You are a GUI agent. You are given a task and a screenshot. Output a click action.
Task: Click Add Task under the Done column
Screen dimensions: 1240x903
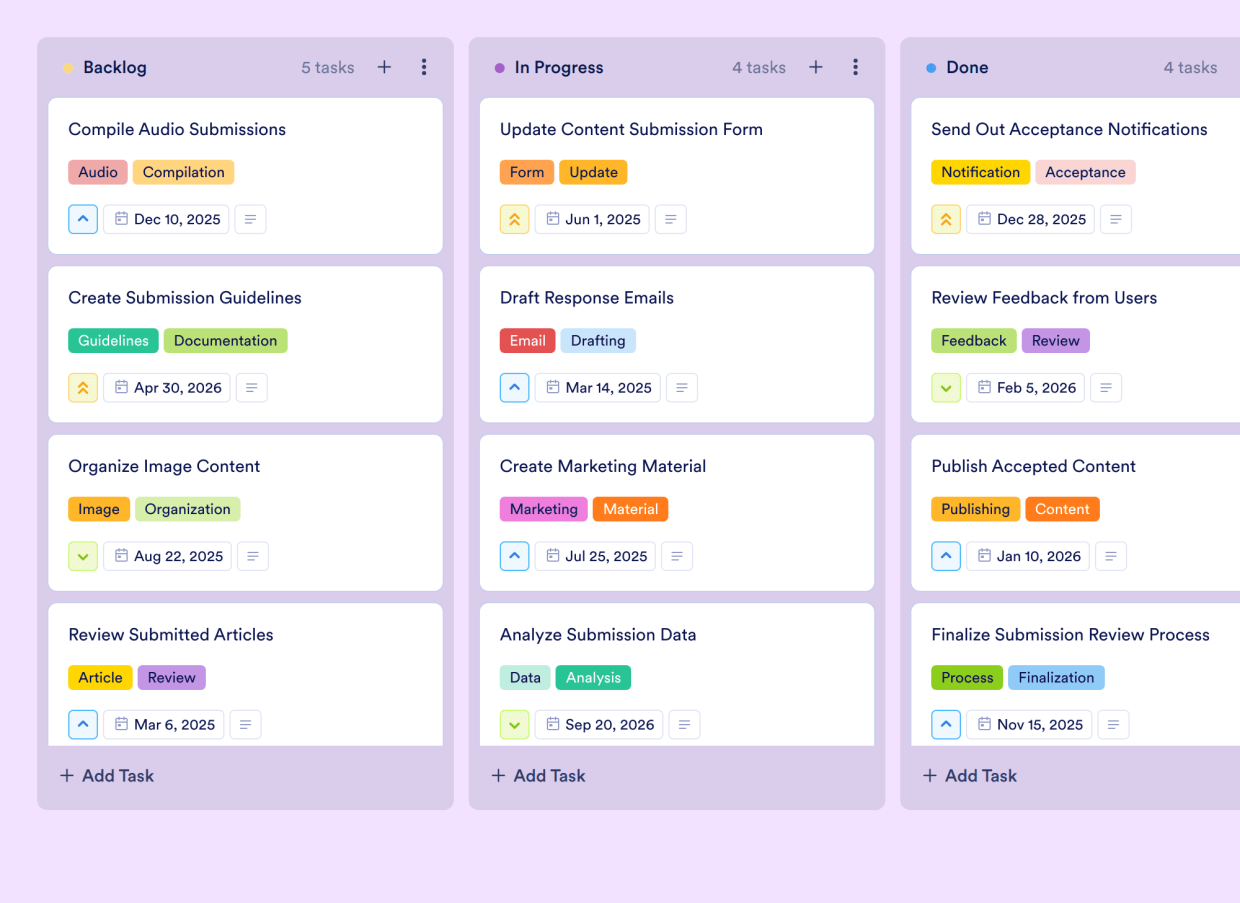969,775
